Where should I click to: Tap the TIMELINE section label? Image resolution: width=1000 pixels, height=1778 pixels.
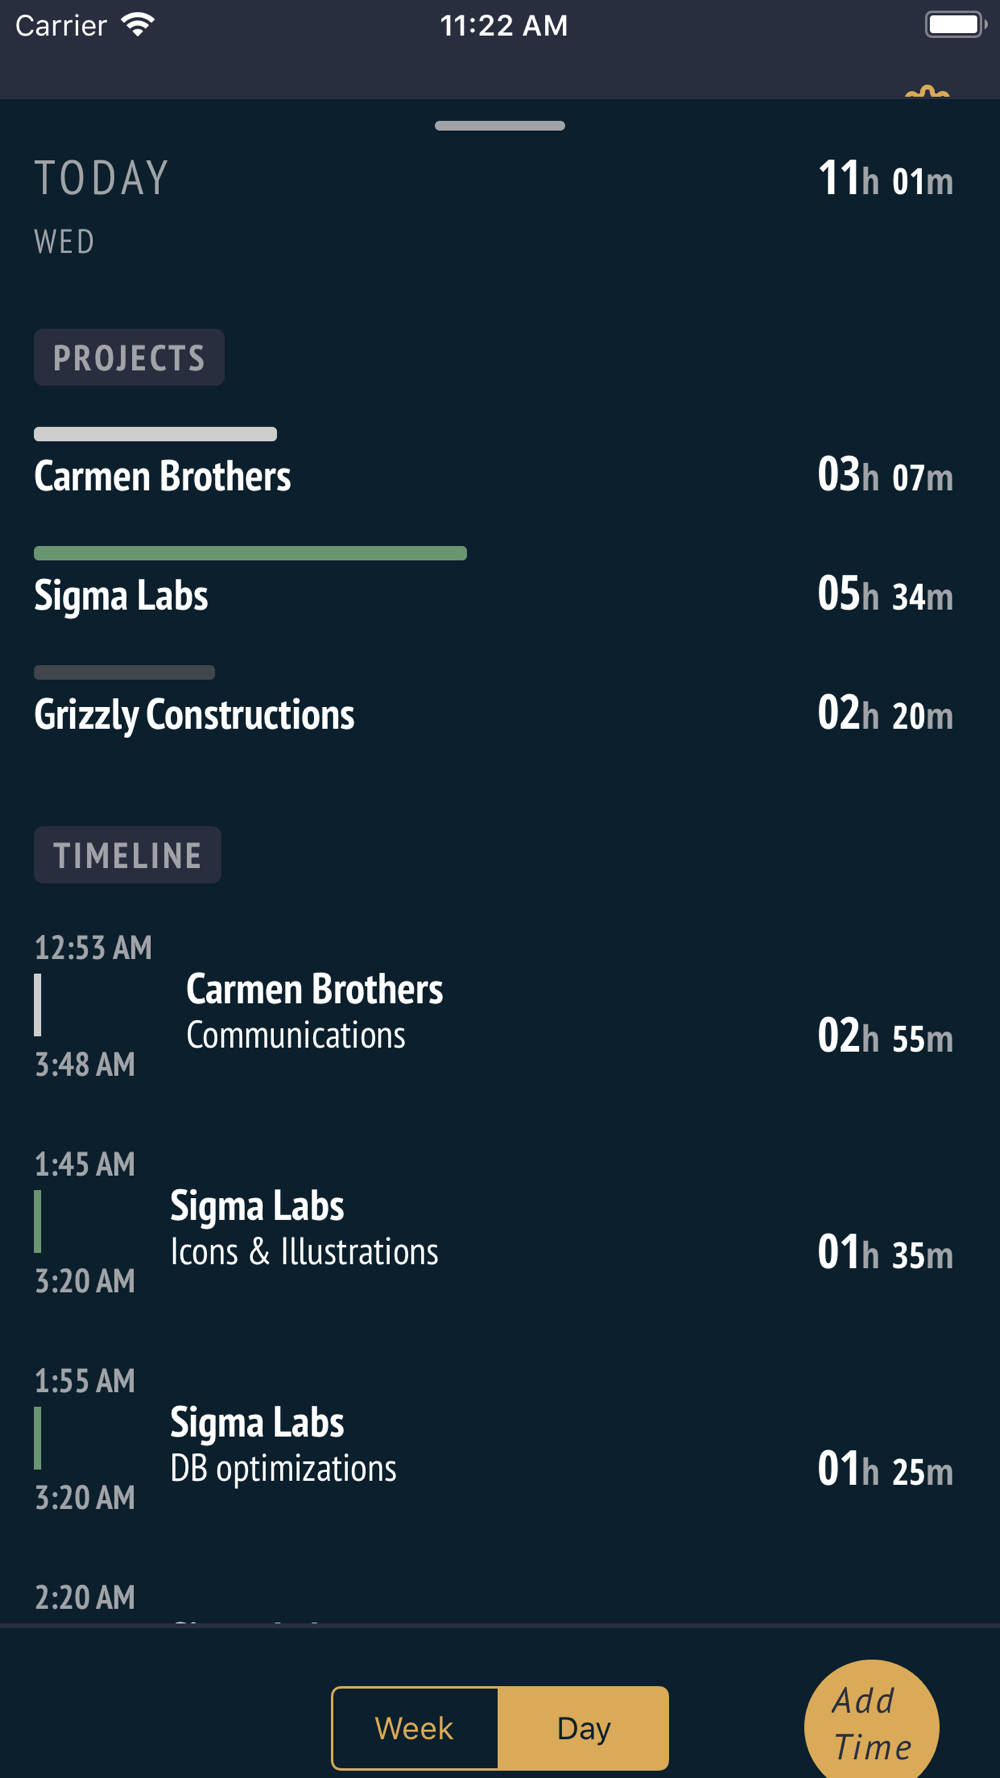(128, 855)
